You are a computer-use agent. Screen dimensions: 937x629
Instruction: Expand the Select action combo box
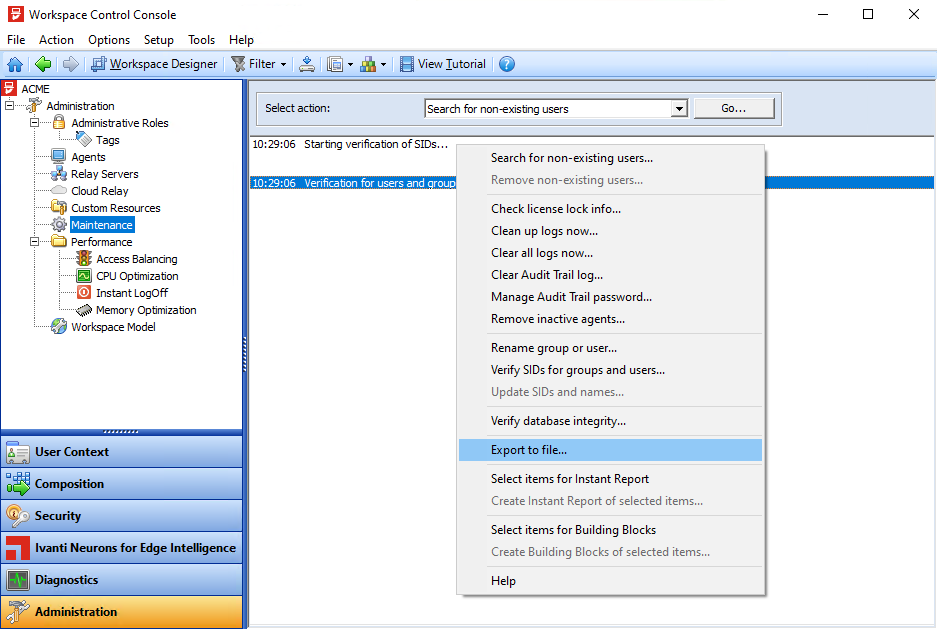(679, 109)
